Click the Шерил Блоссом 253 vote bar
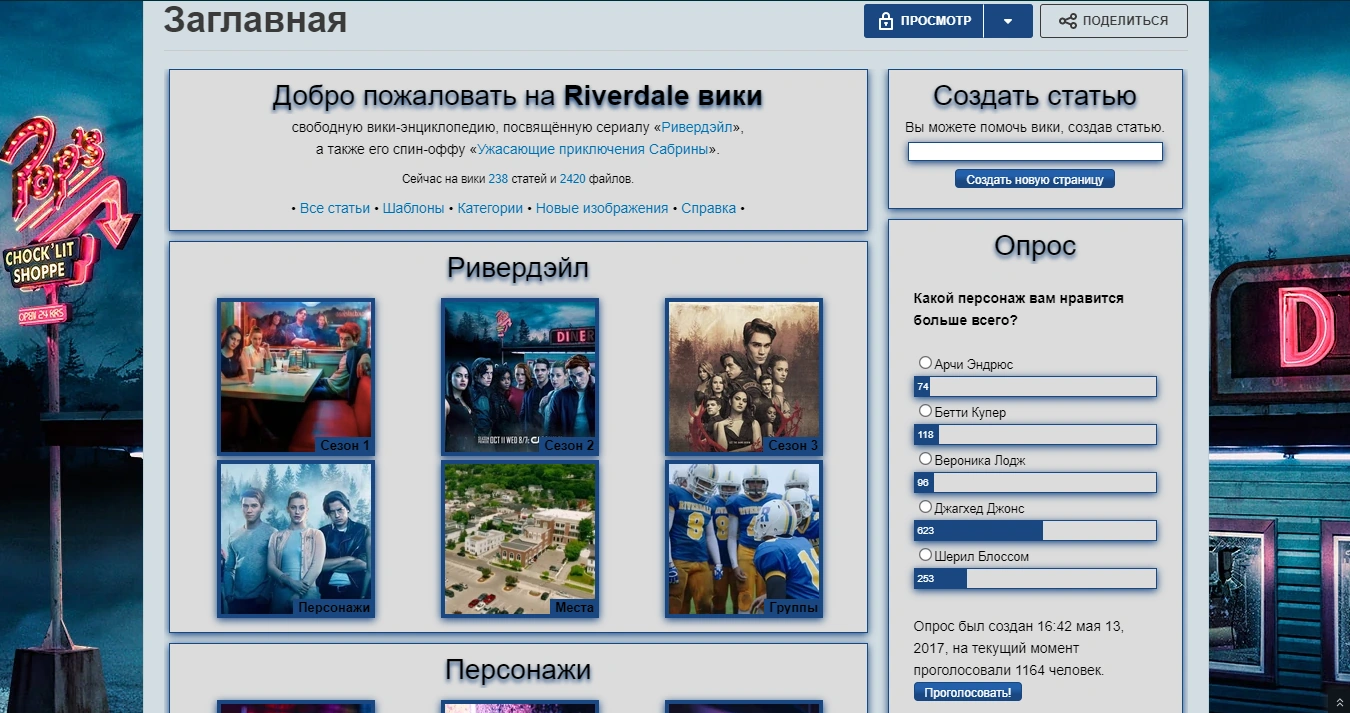The image size is (1350, 713). pyautogui.click(x=1035, y=579)
